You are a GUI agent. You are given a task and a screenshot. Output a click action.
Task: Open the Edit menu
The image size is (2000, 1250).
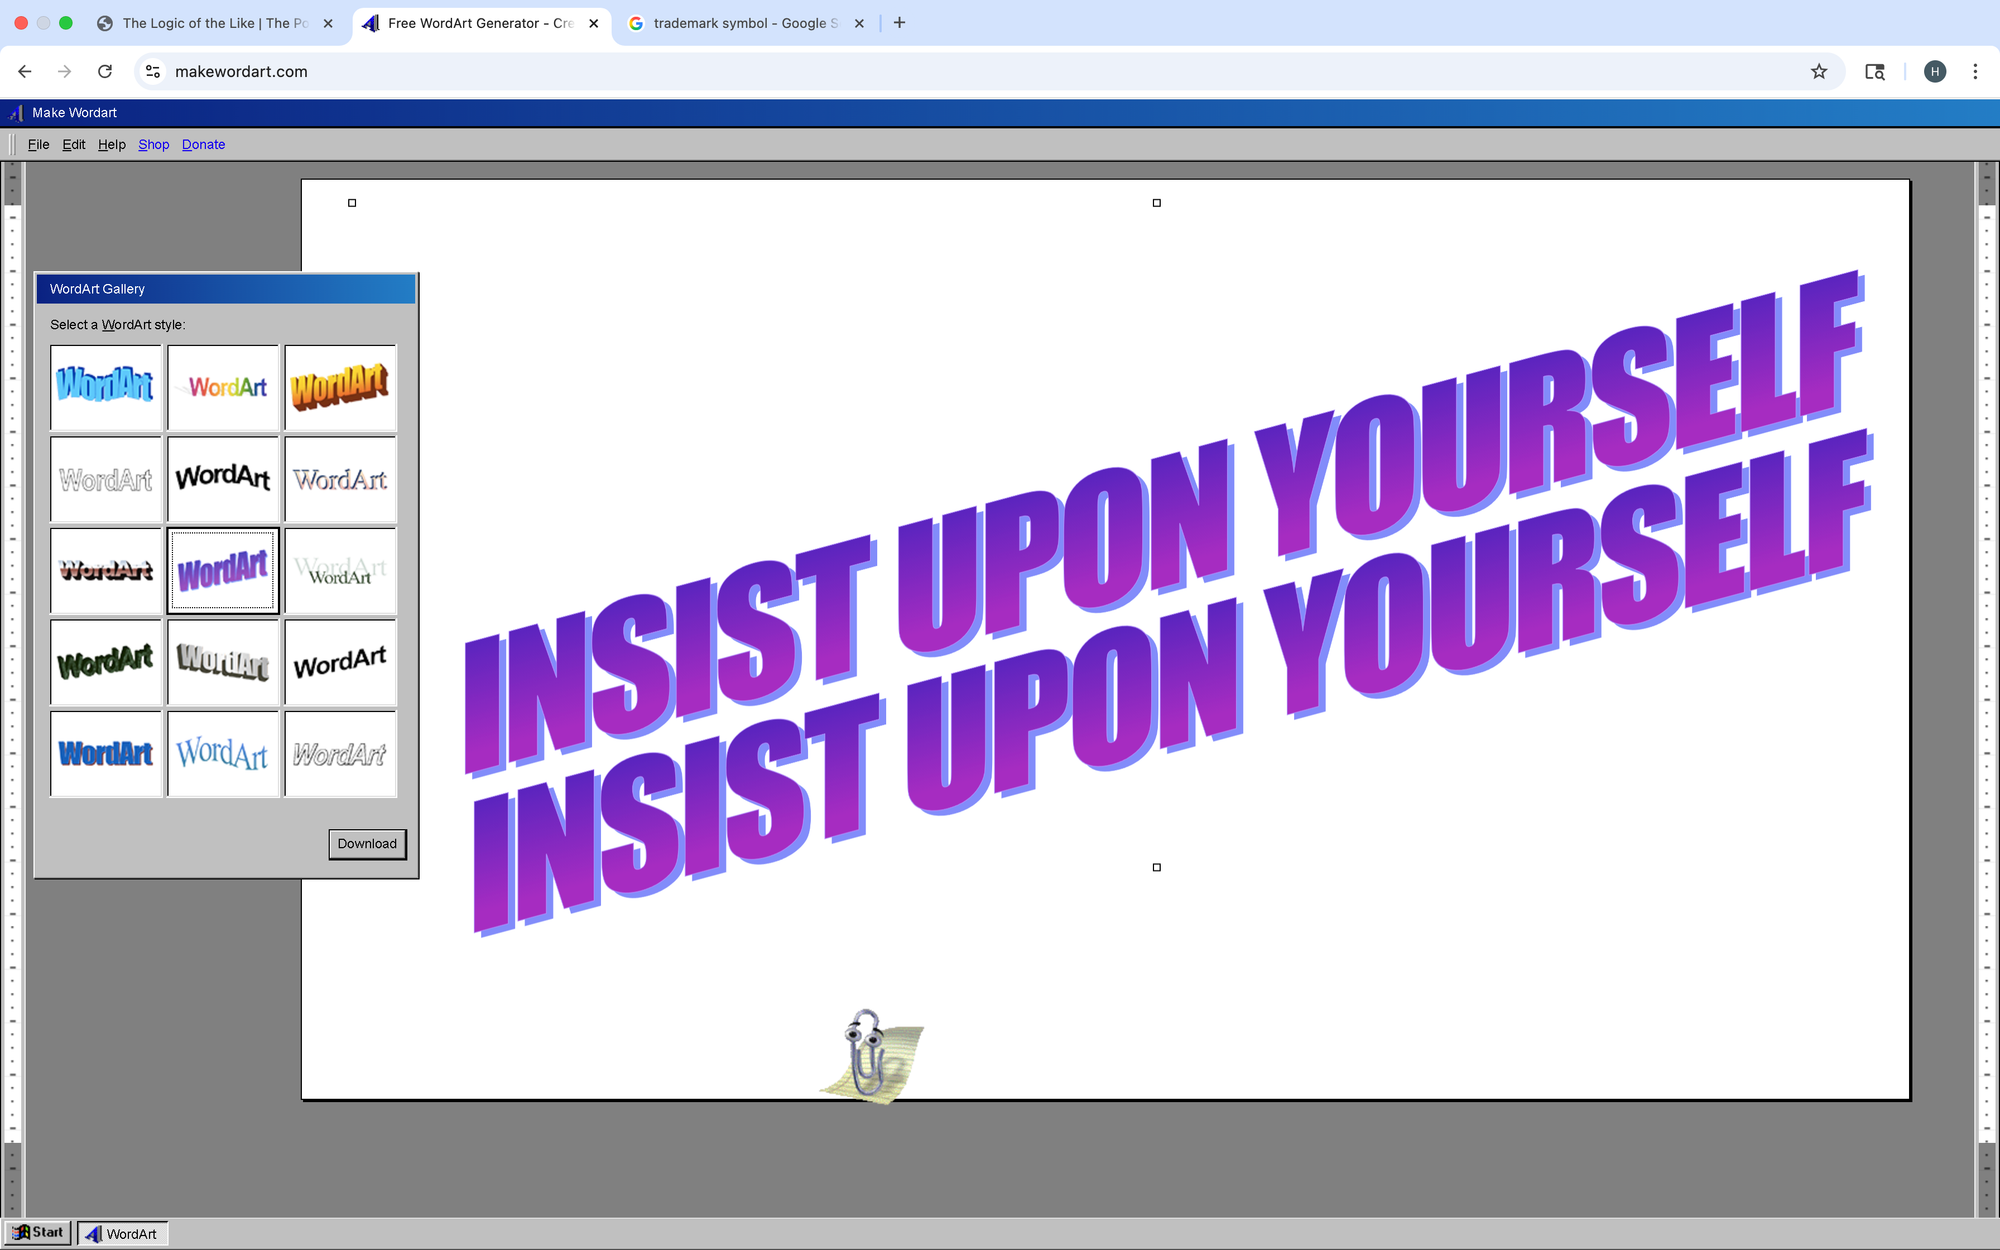click(74, 144)
